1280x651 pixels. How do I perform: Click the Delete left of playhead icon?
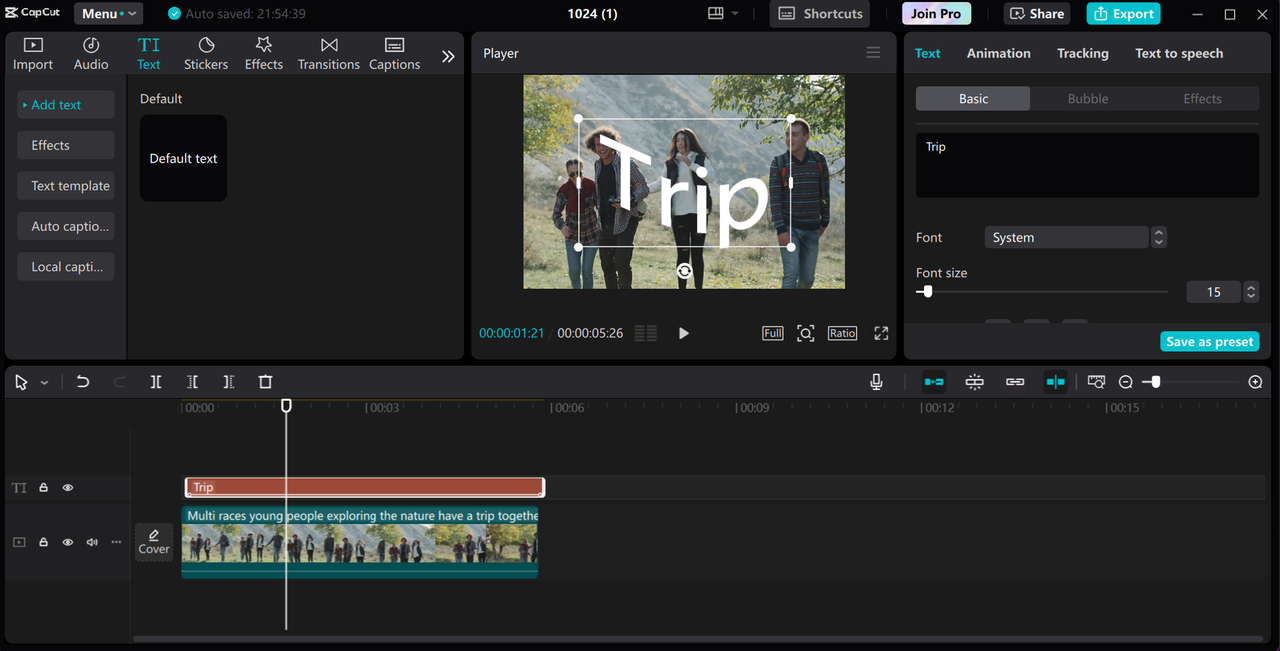click(193, 382)
